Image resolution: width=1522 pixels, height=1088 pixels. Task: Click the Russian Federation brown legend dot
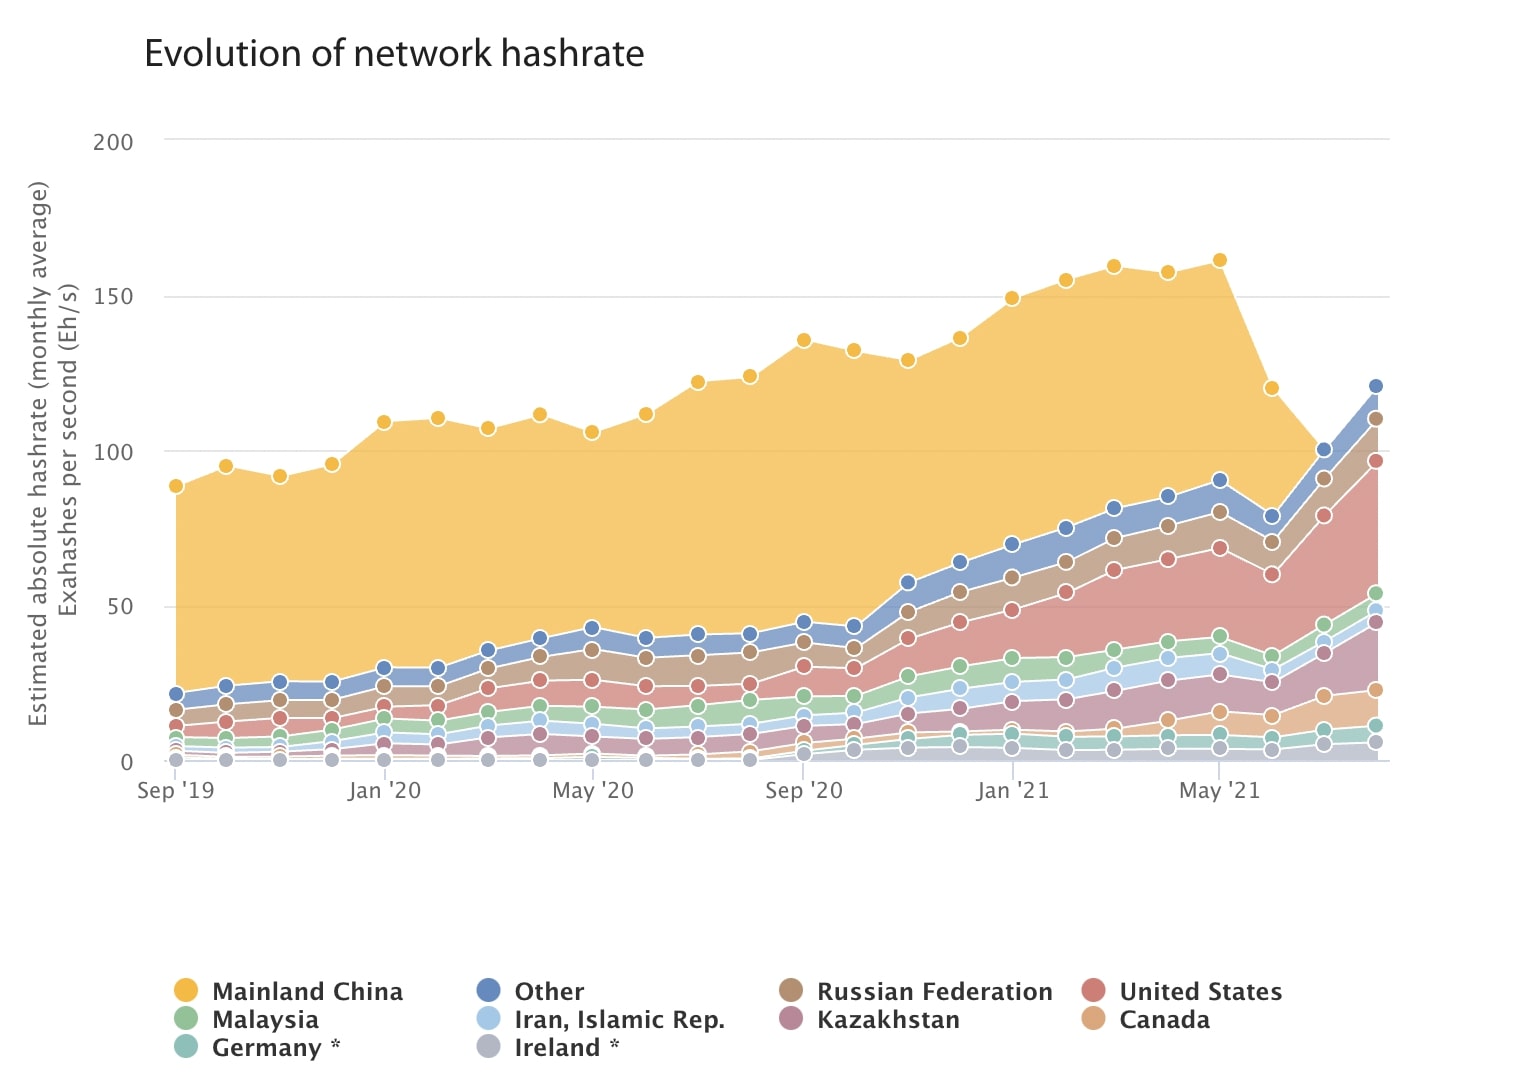[x=793, y=991]
